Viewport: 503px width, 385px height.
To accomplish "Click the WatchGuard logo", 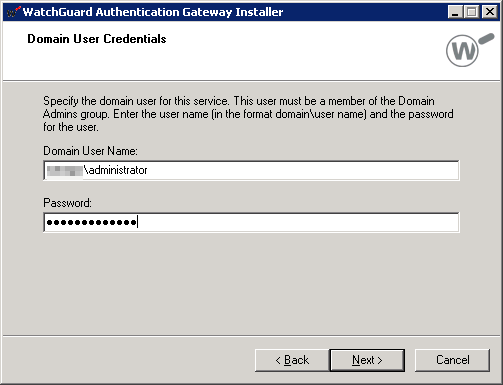I will click(x=470, y=50).
